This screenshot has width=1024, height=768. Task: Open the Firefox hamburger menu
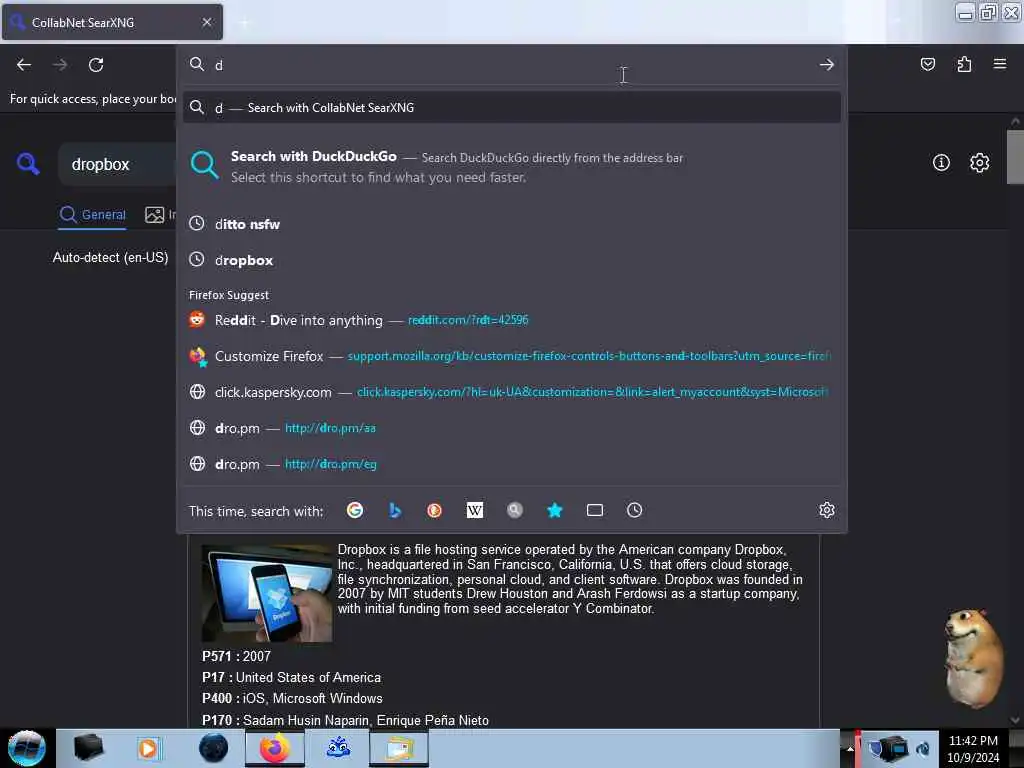(x=999, y=64)
